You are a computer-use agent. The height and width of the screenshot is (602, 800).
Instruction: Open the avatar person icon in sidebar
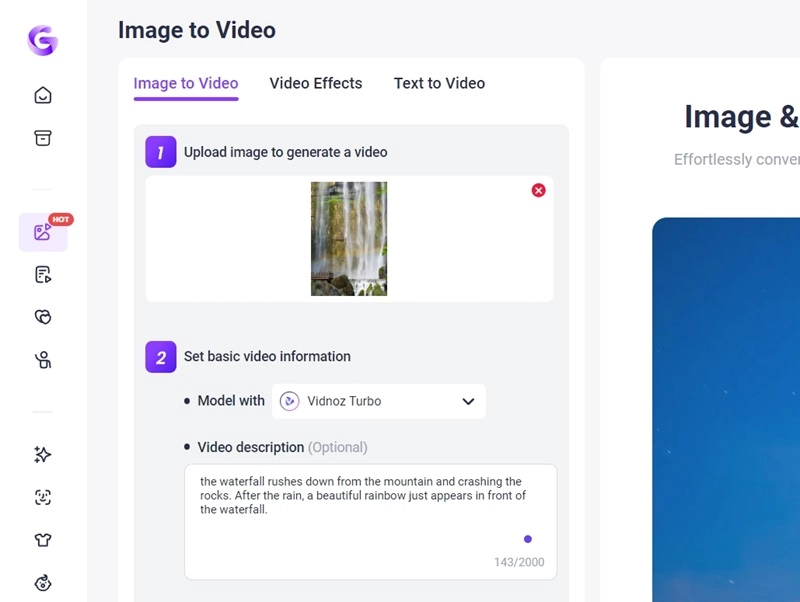[x=43, y=360]
